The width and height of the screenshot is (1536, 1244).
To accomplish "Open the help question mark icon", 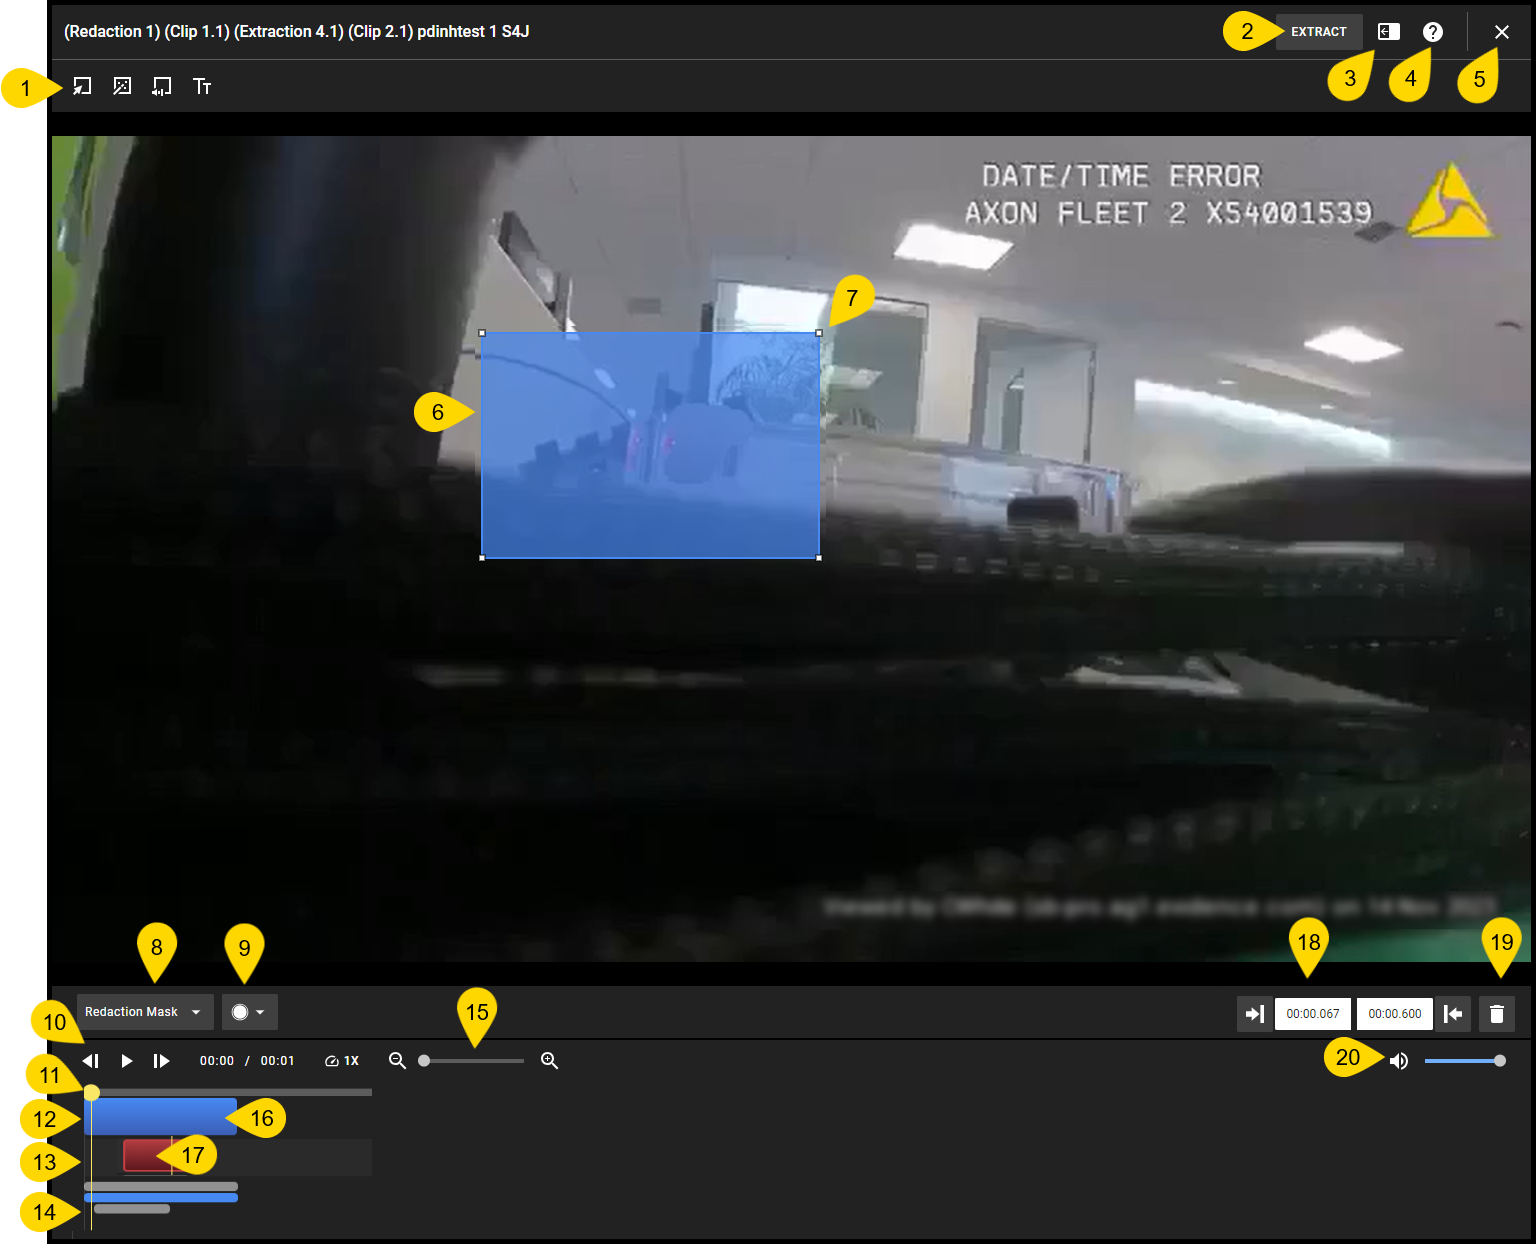I will (1433, 31).
